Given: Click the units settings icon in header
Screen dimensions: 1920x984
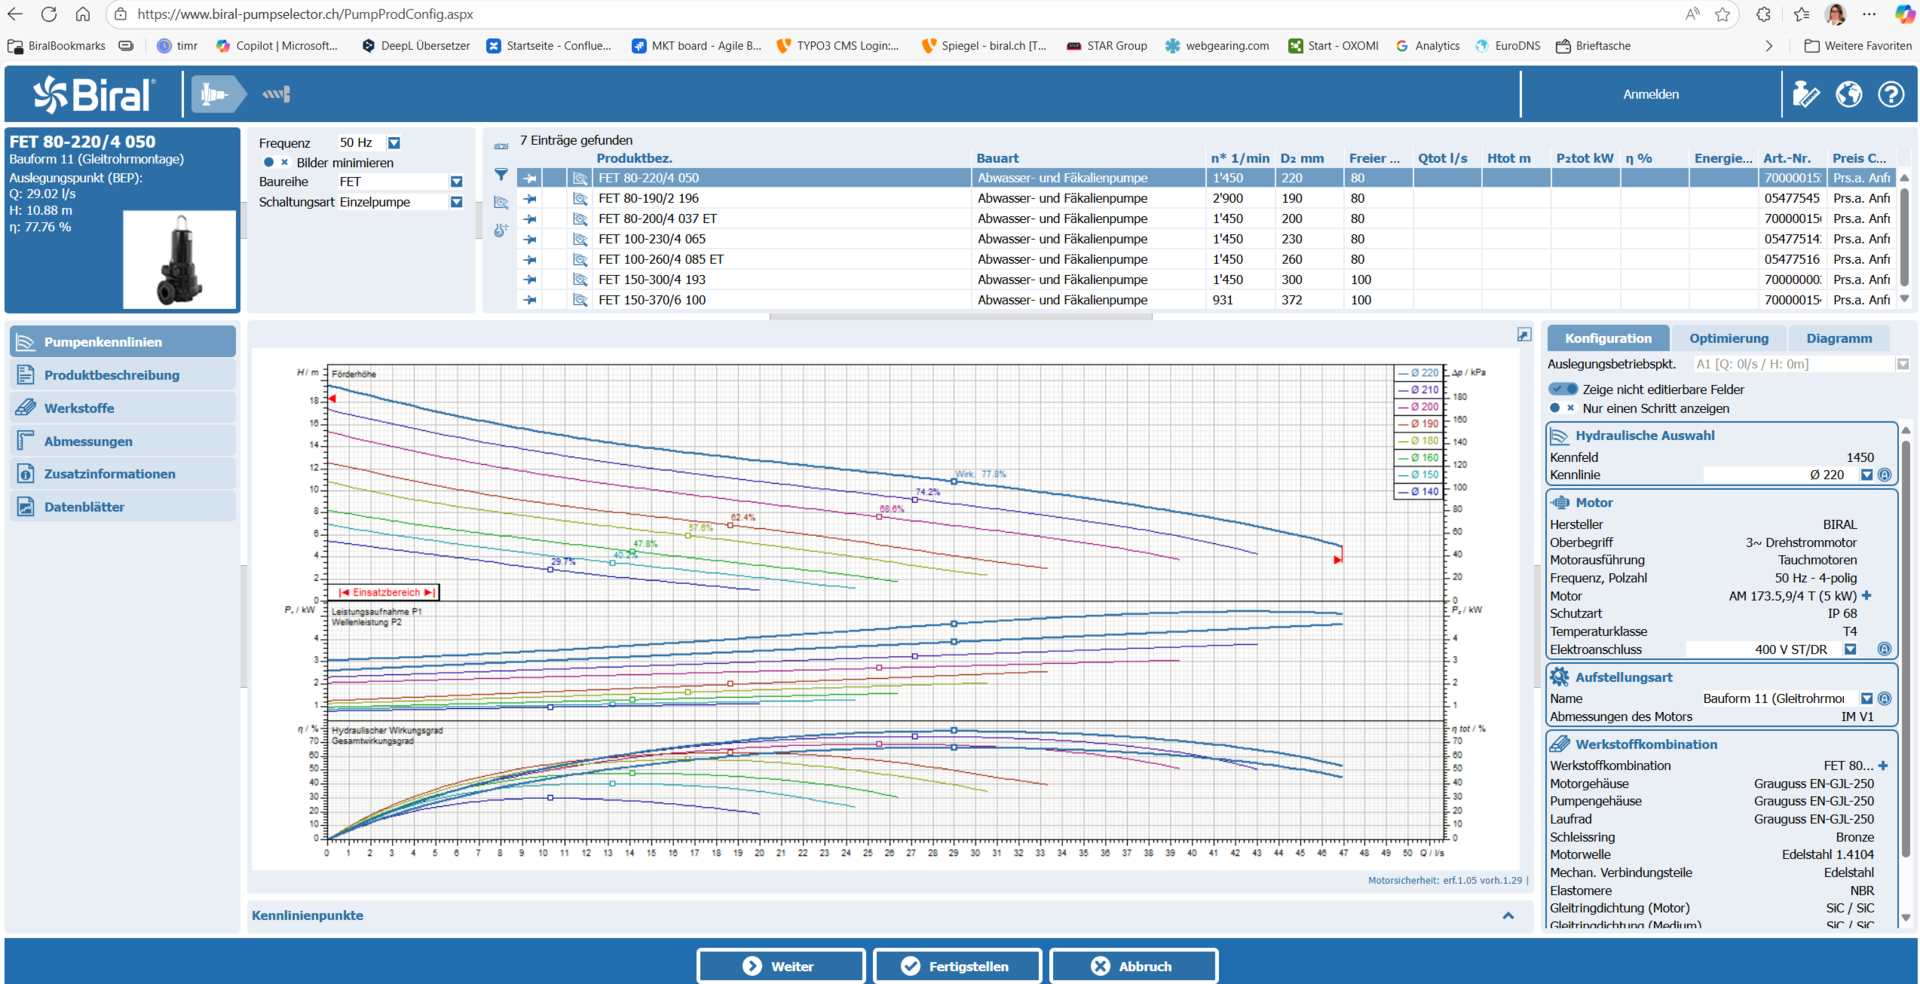Looking at the screenshot, I should click(x=1806, y=94).
